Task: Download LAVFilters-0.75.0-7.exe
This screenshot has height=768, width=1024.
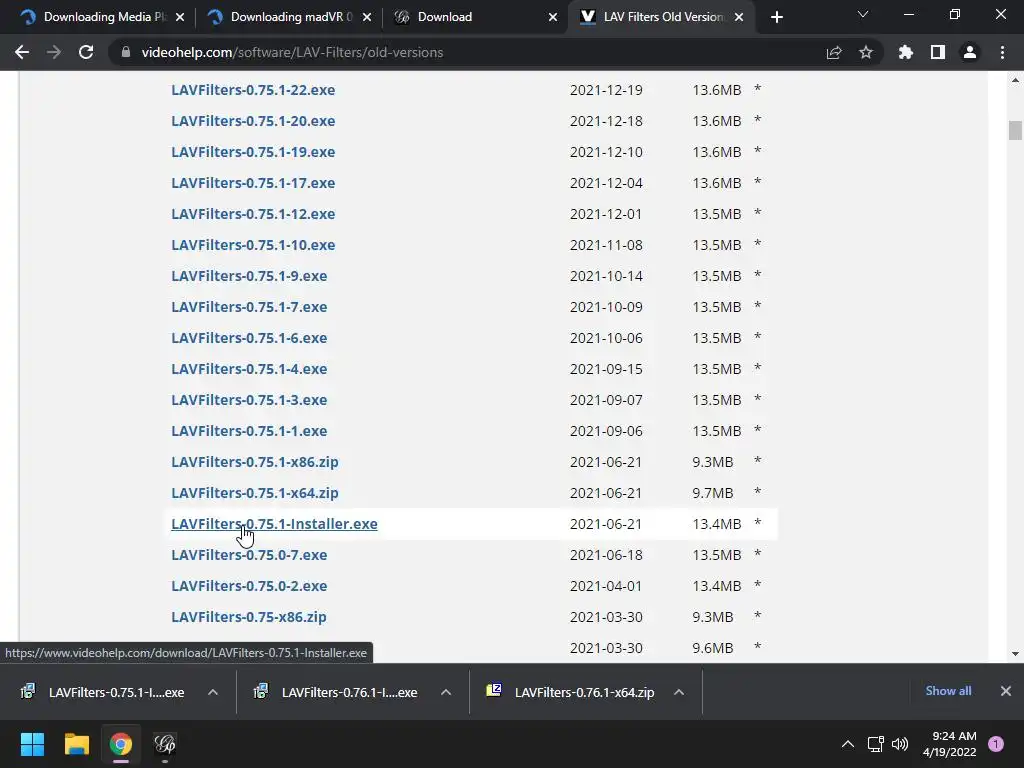Action: tap(249, 555)
